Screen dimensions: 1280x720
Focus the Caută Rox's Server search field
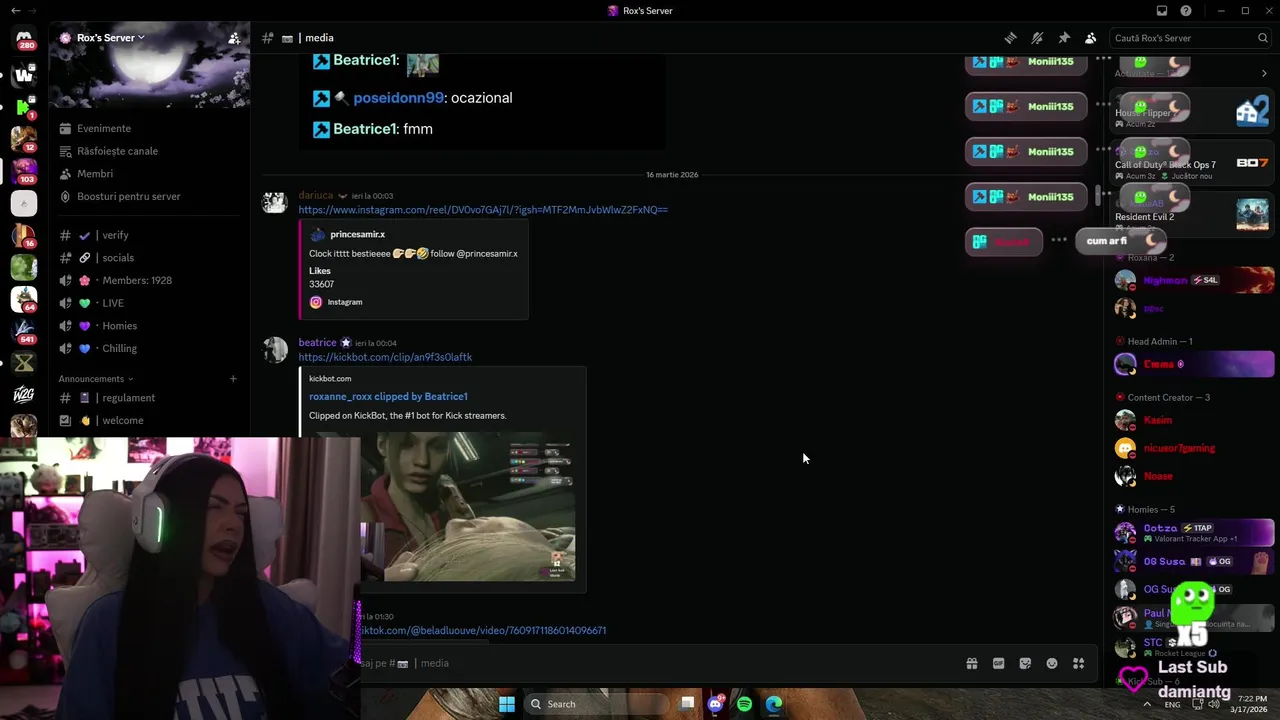(1190, 38)
